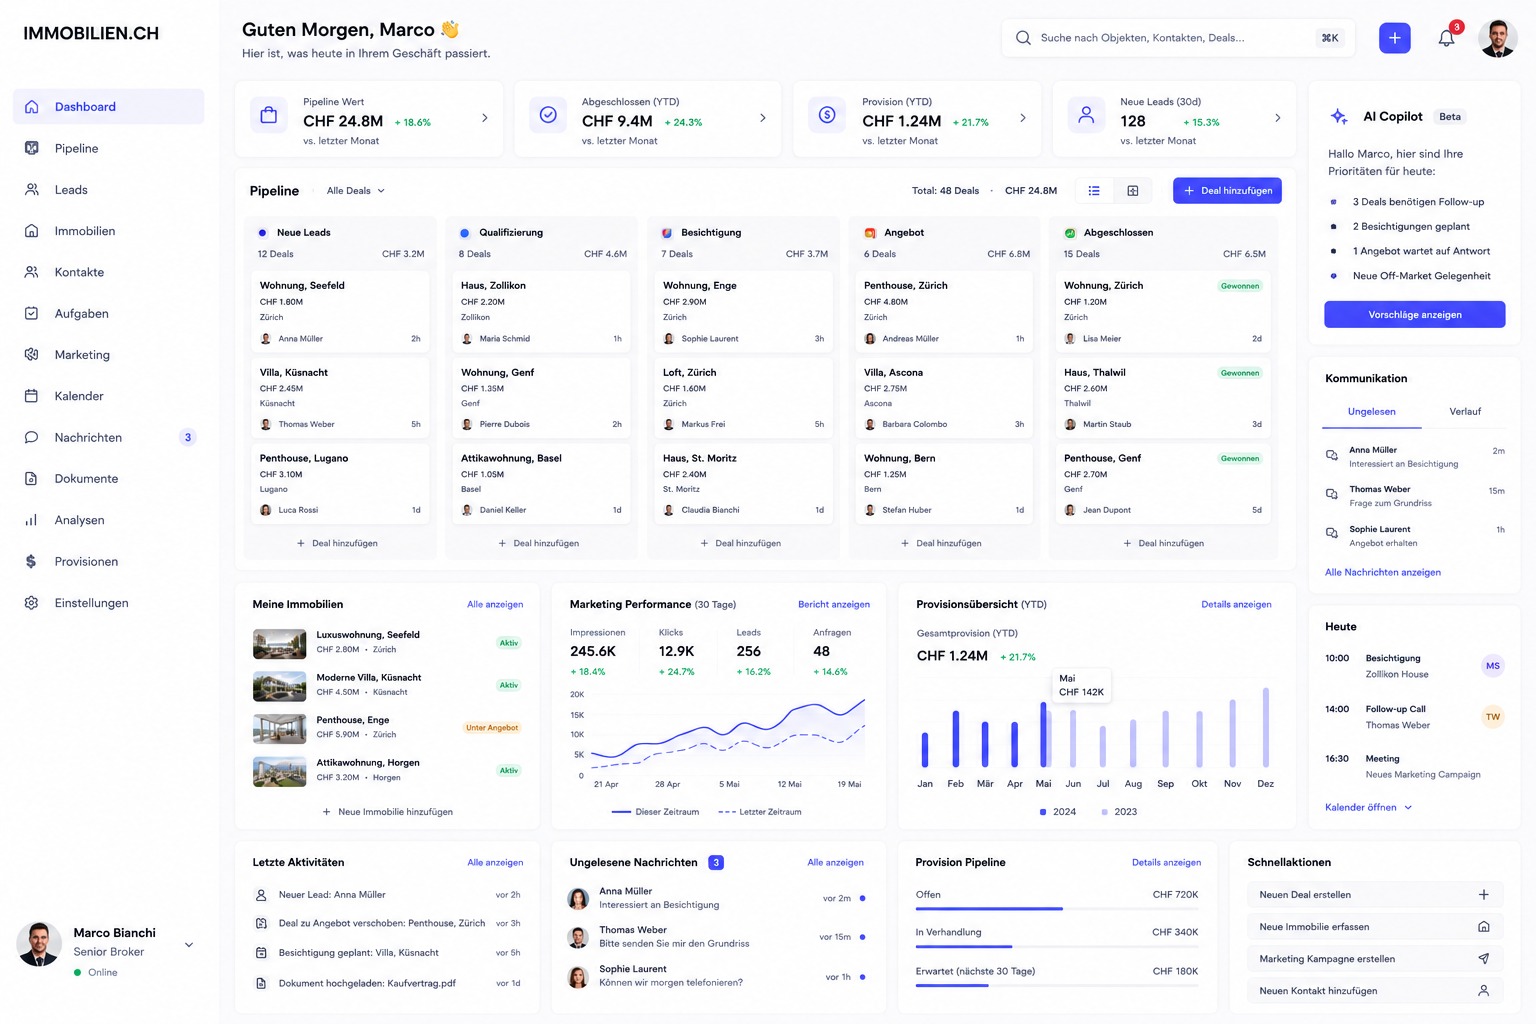
Task: Click Marketing Kampagne erstellen send icon
Action: pyautogui.click(x=1483, y=959)
